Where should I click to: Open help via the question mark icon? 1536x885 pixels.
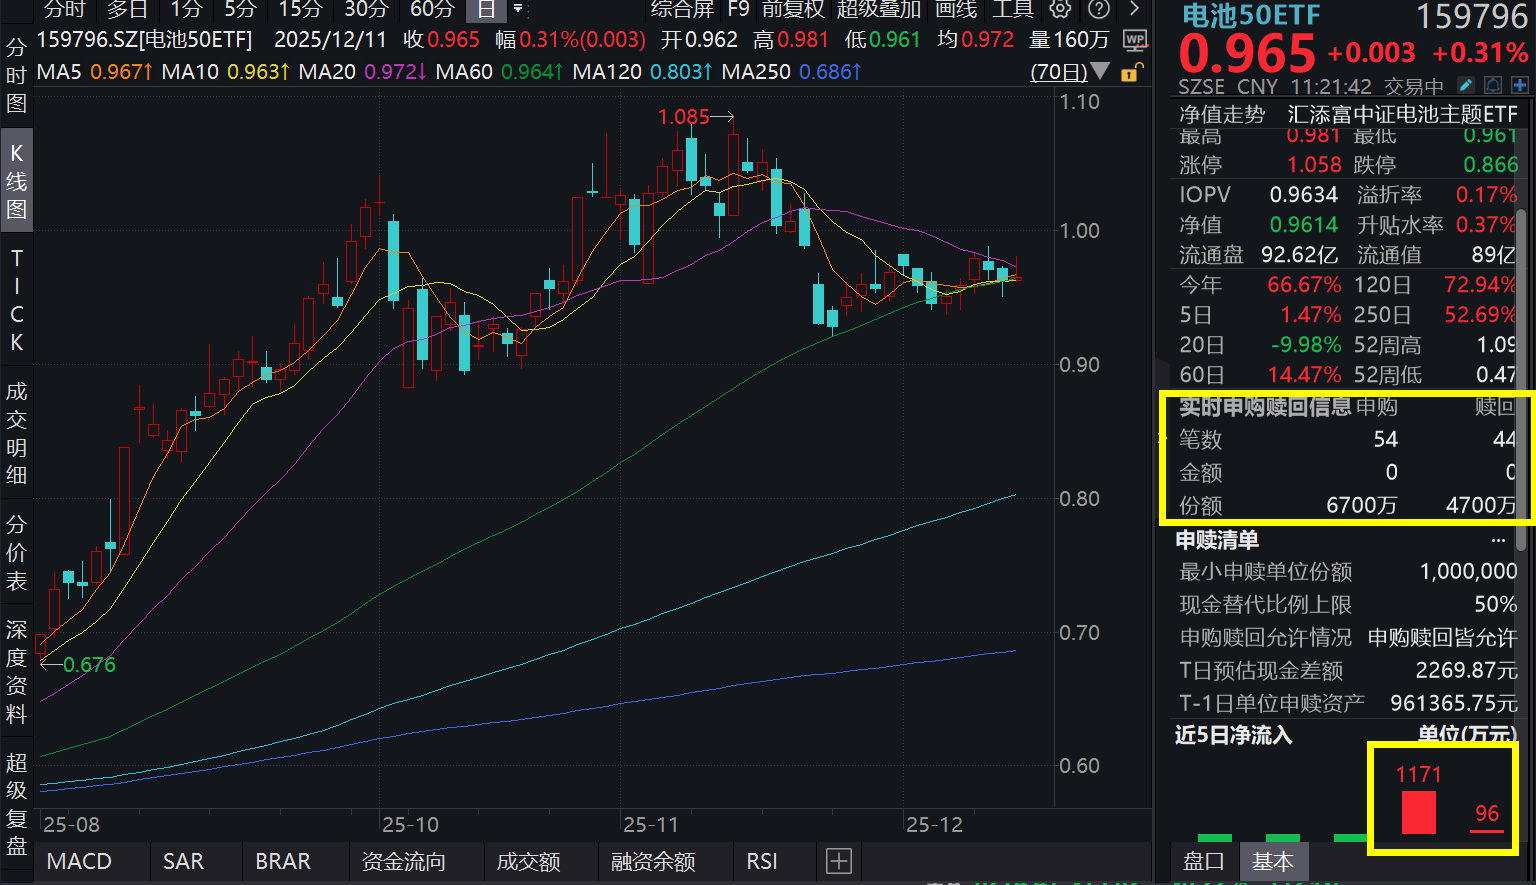coord(1099,10)
